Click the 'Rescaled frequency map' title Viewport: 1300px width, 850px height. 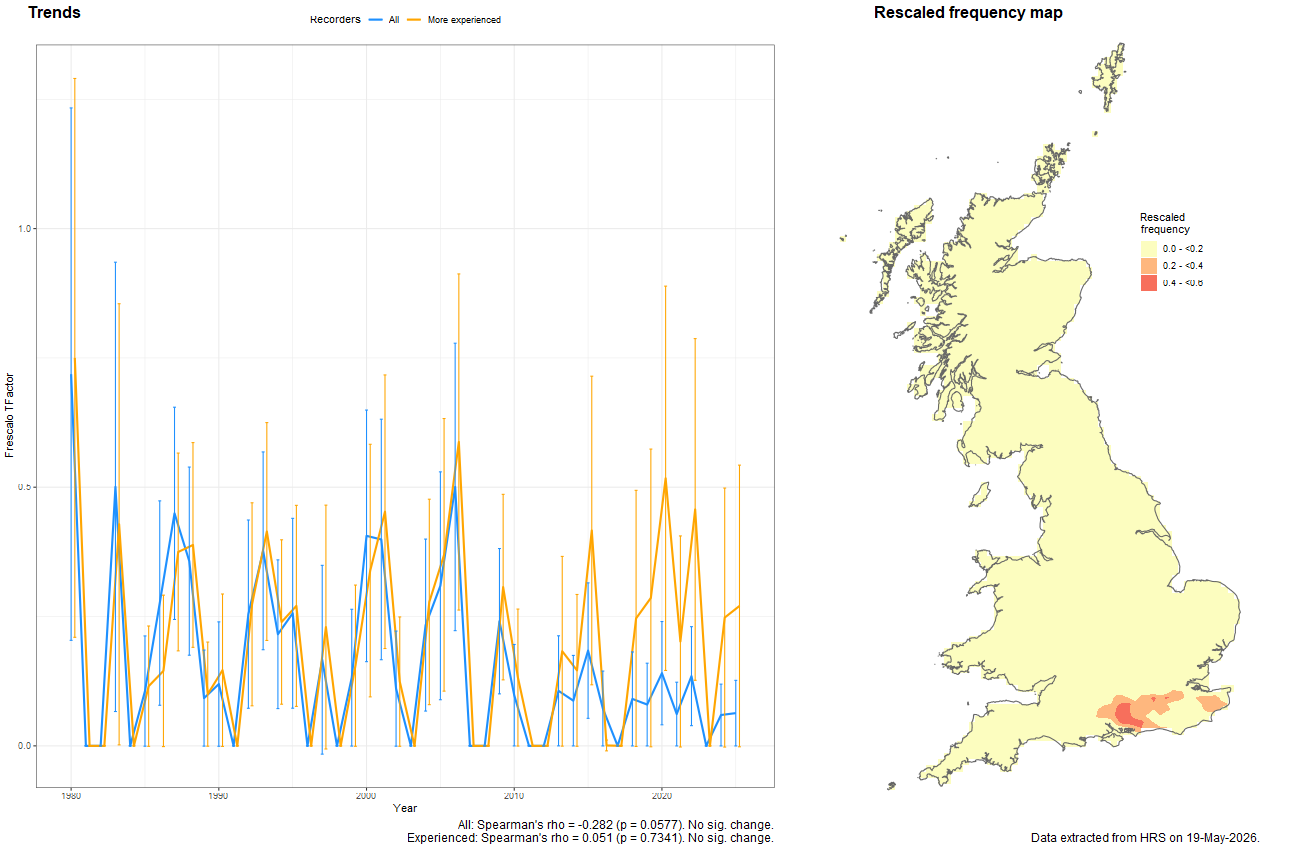click(968, 13)
